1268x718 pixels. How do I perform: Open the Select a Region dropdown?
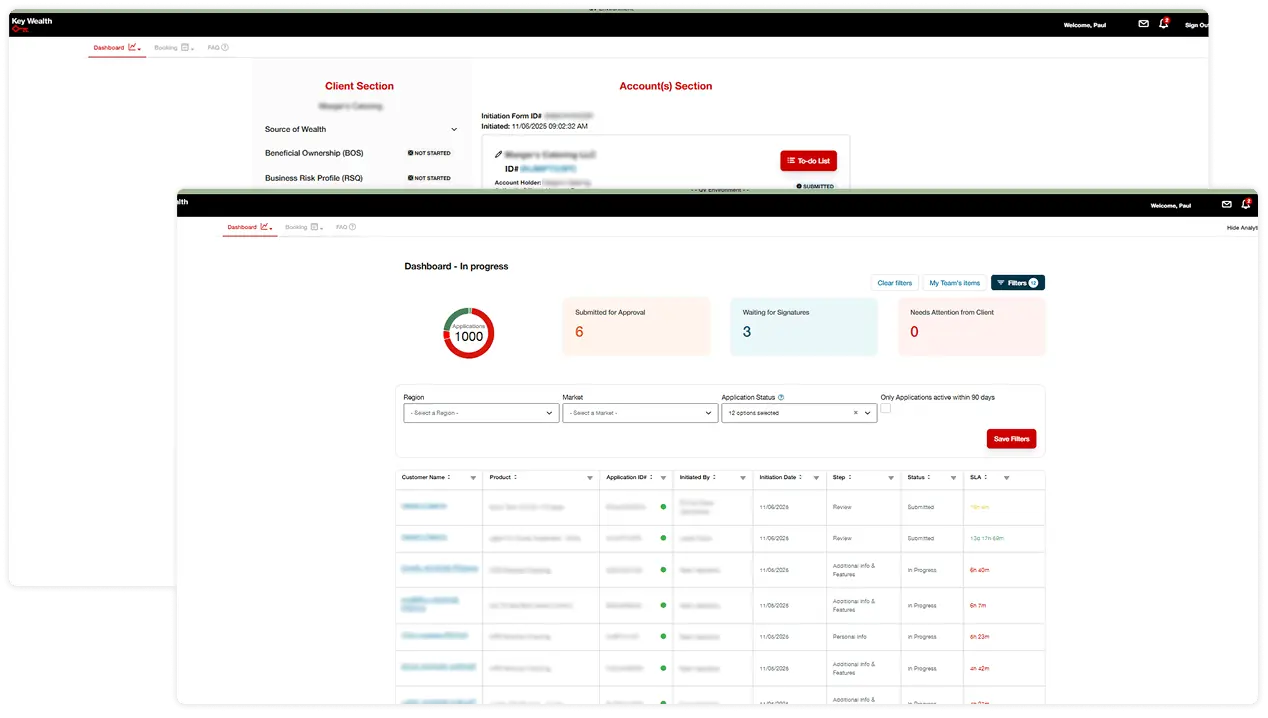point(480,412)
